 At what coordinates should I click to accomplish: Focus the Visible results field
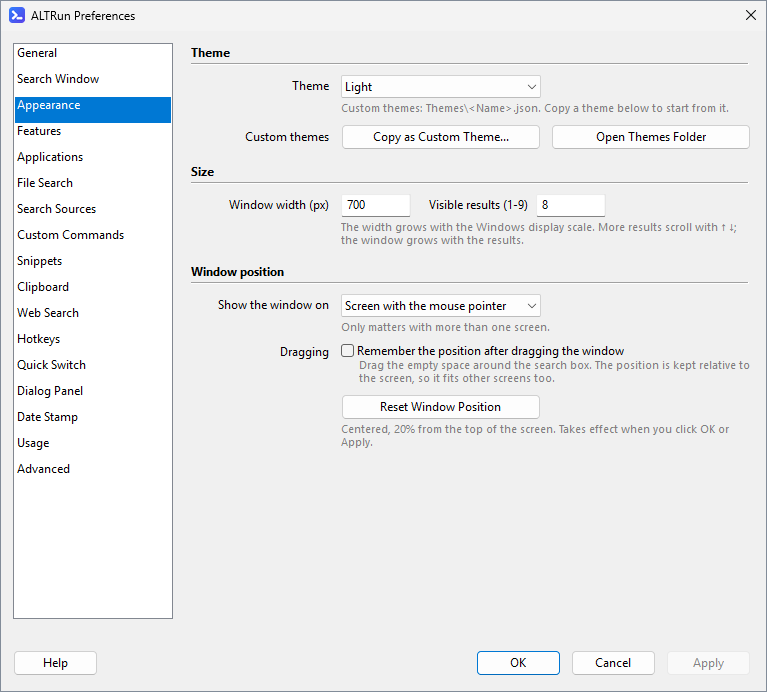pyautogui.click(x=570, y=205)
